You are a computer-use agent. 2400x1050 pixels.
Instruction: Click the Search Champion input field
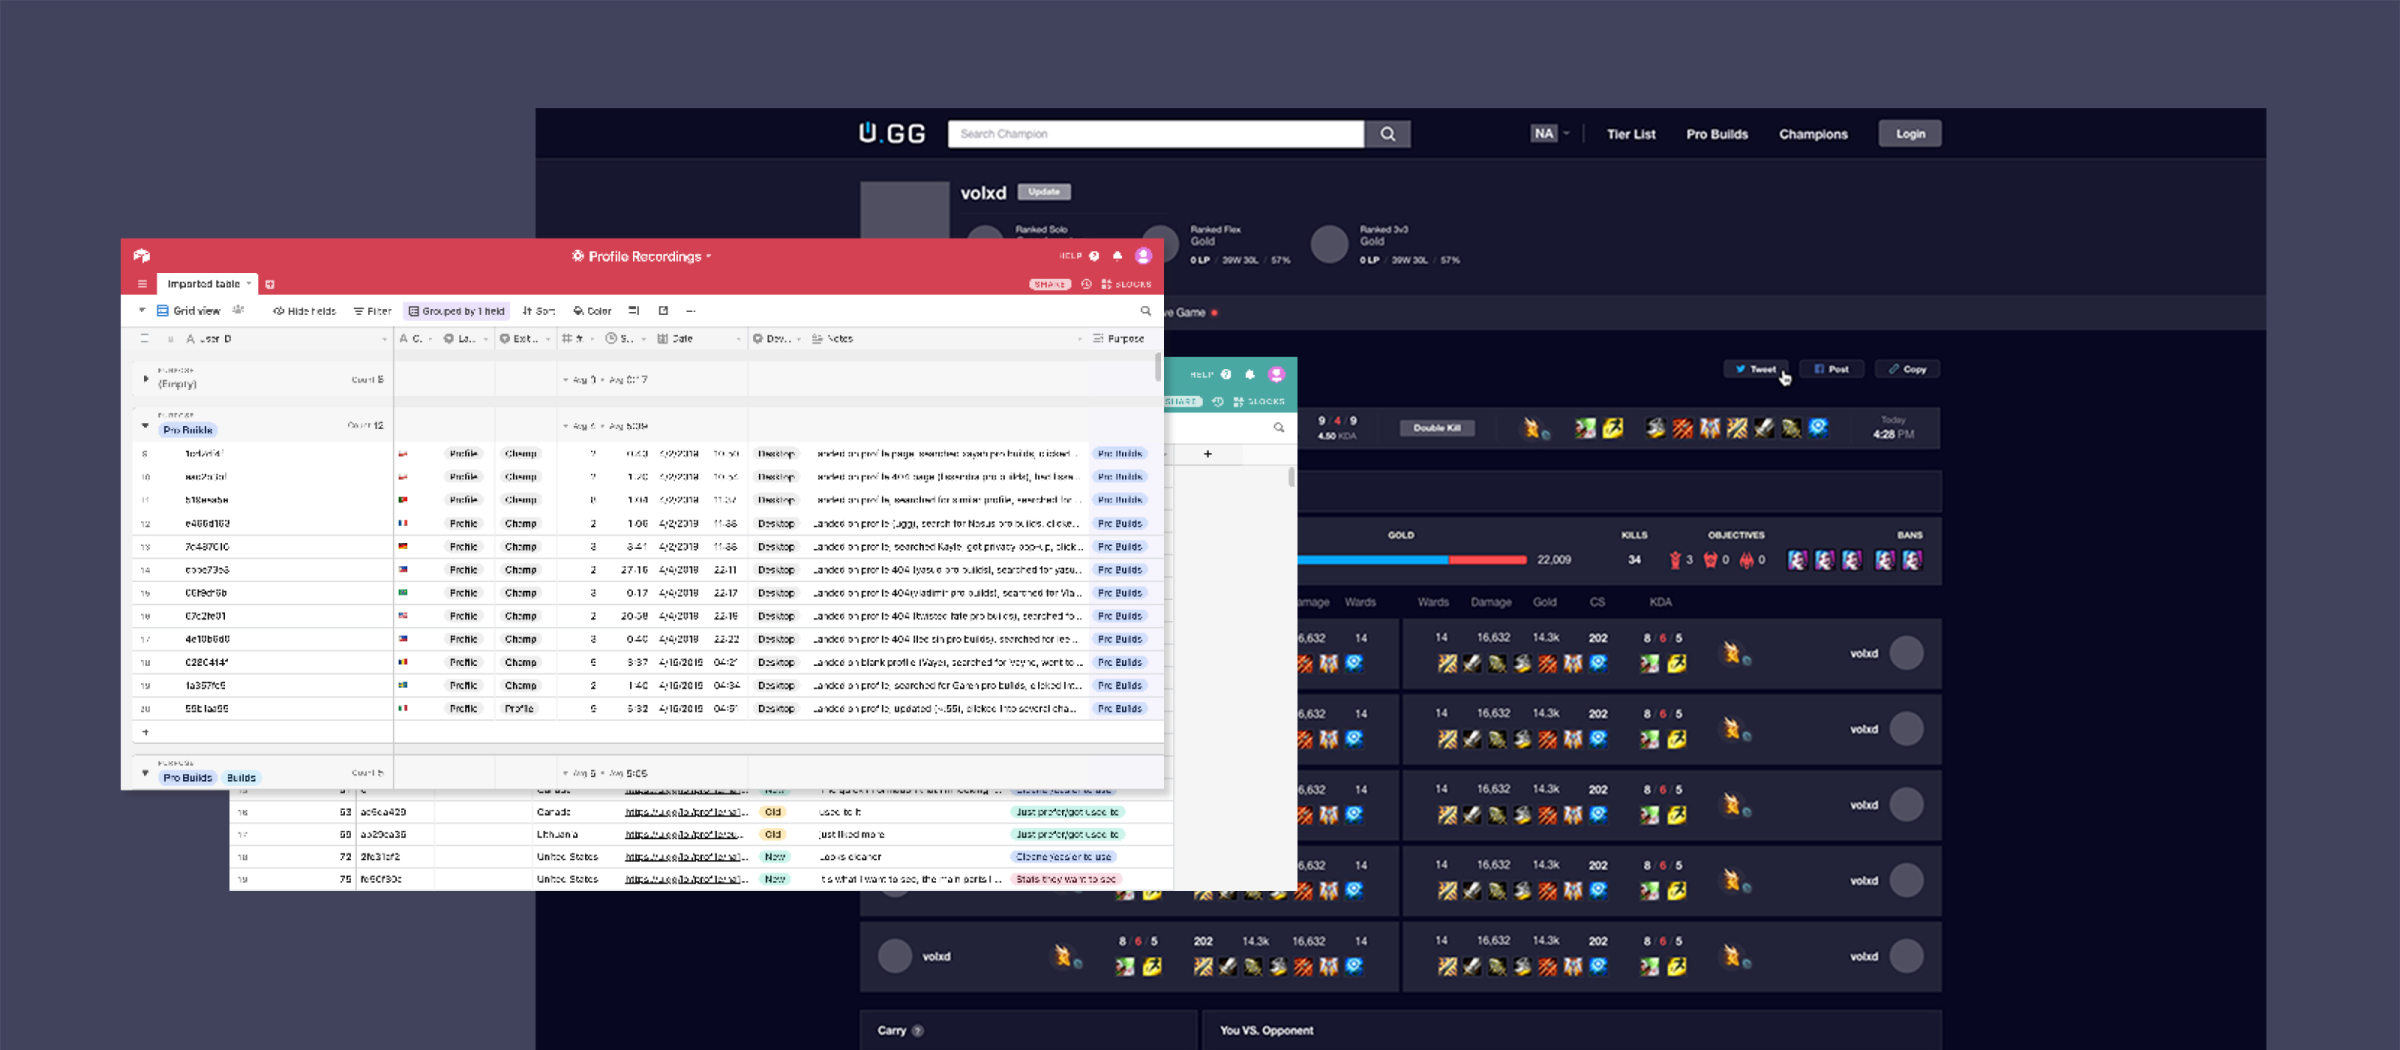(1156, 134)
